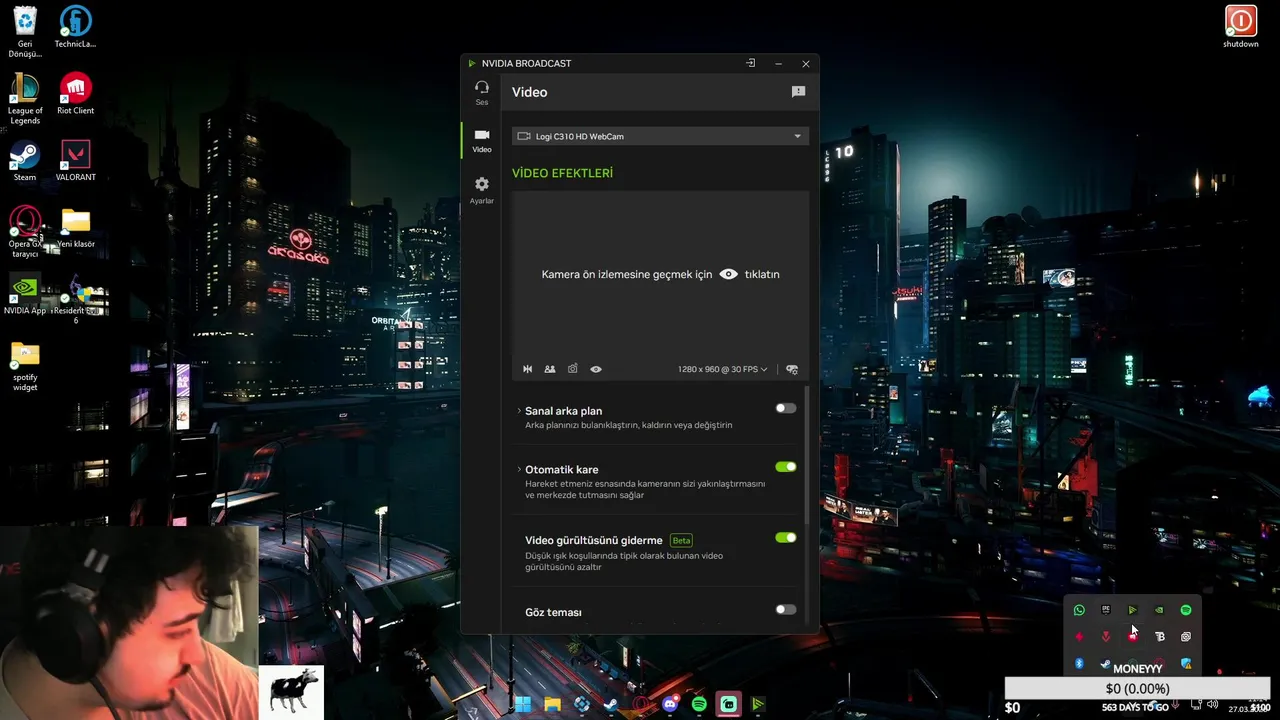Click the eye icon in preview message
This screenshot has width=1280, height=720.
click(x=729, y=274)
